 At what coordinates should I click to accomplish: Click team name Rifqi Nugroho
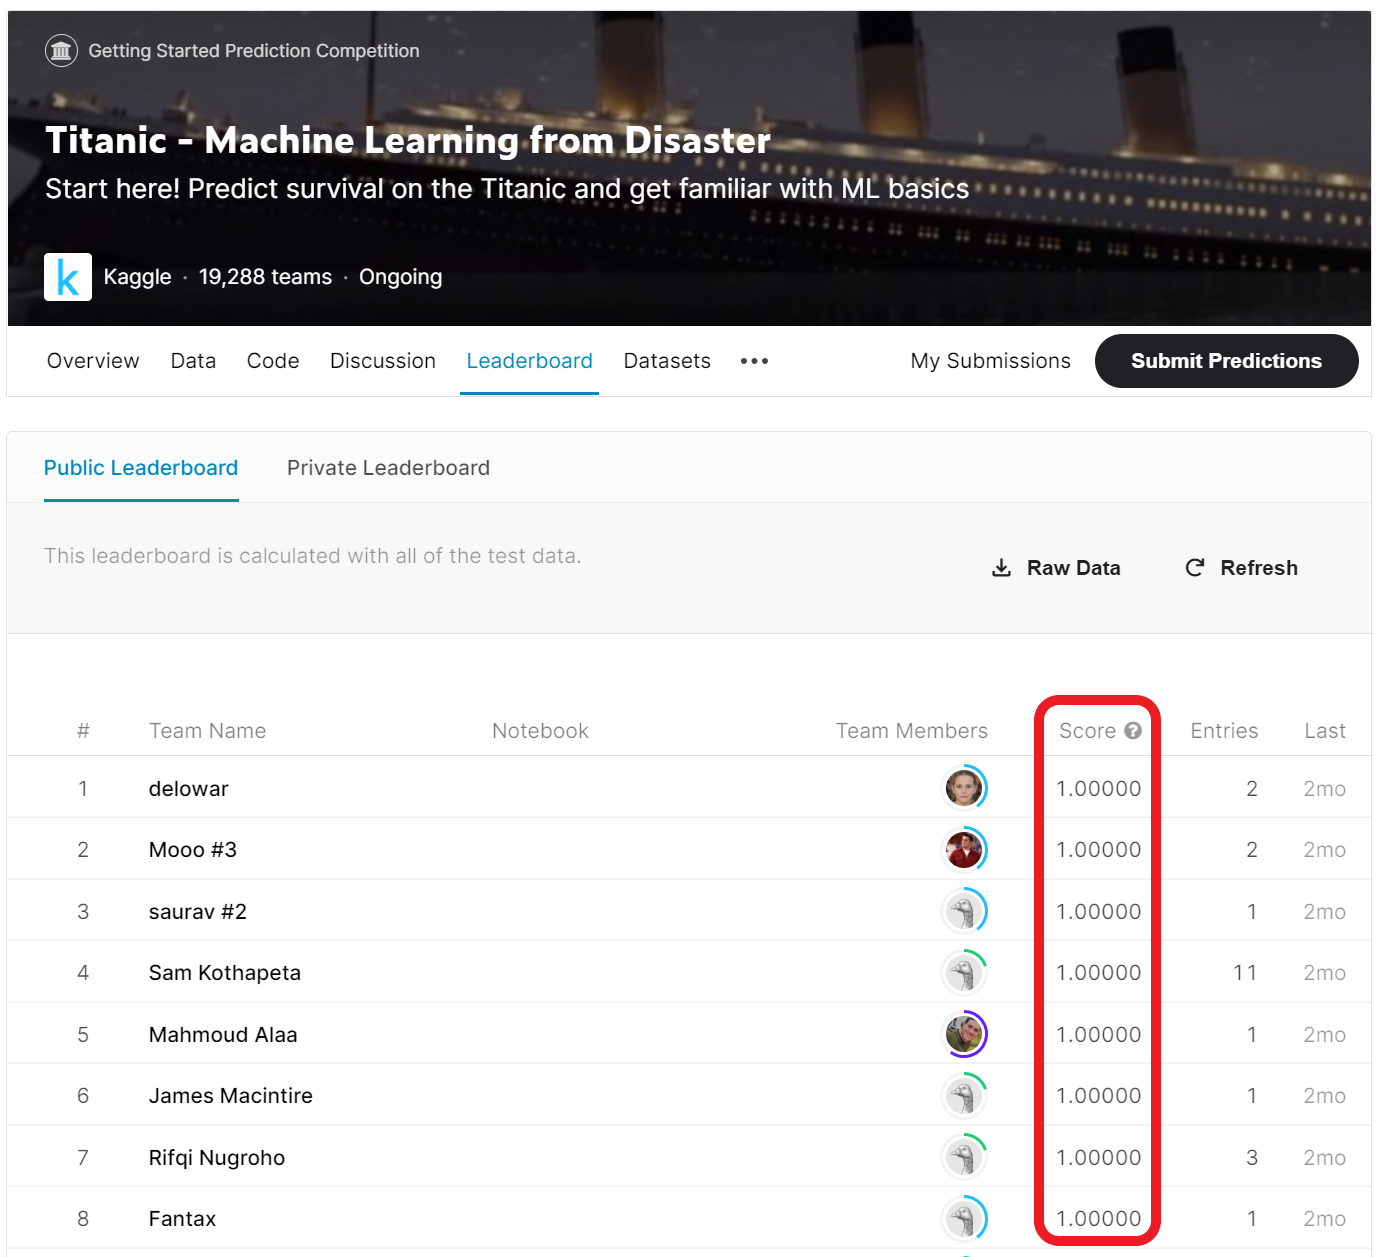pos(217,1158)
